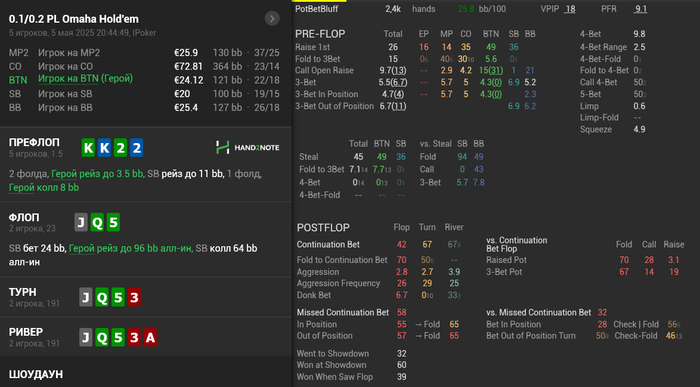Click the hero raise to 3.5 bb action
700x387 pixels.
tap(98, 174)
